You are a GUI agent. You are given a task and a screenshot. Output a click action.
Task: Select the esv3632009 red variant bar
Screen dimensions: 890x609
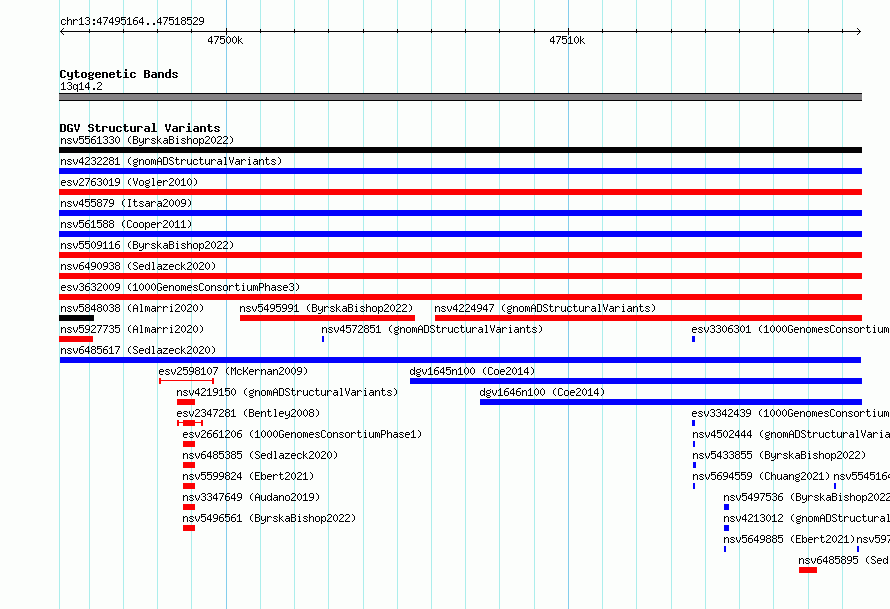(x=460, y=297)
